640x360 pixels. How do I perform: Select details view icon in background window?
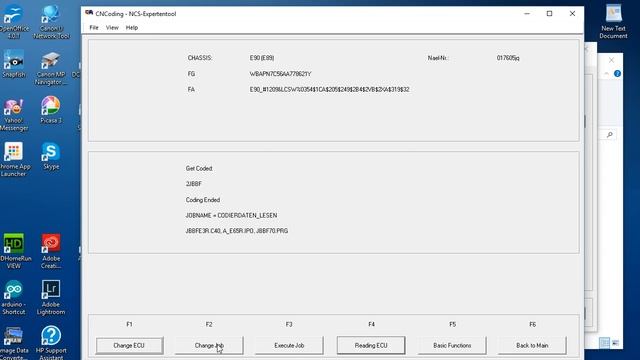click(x=604, y=343)
